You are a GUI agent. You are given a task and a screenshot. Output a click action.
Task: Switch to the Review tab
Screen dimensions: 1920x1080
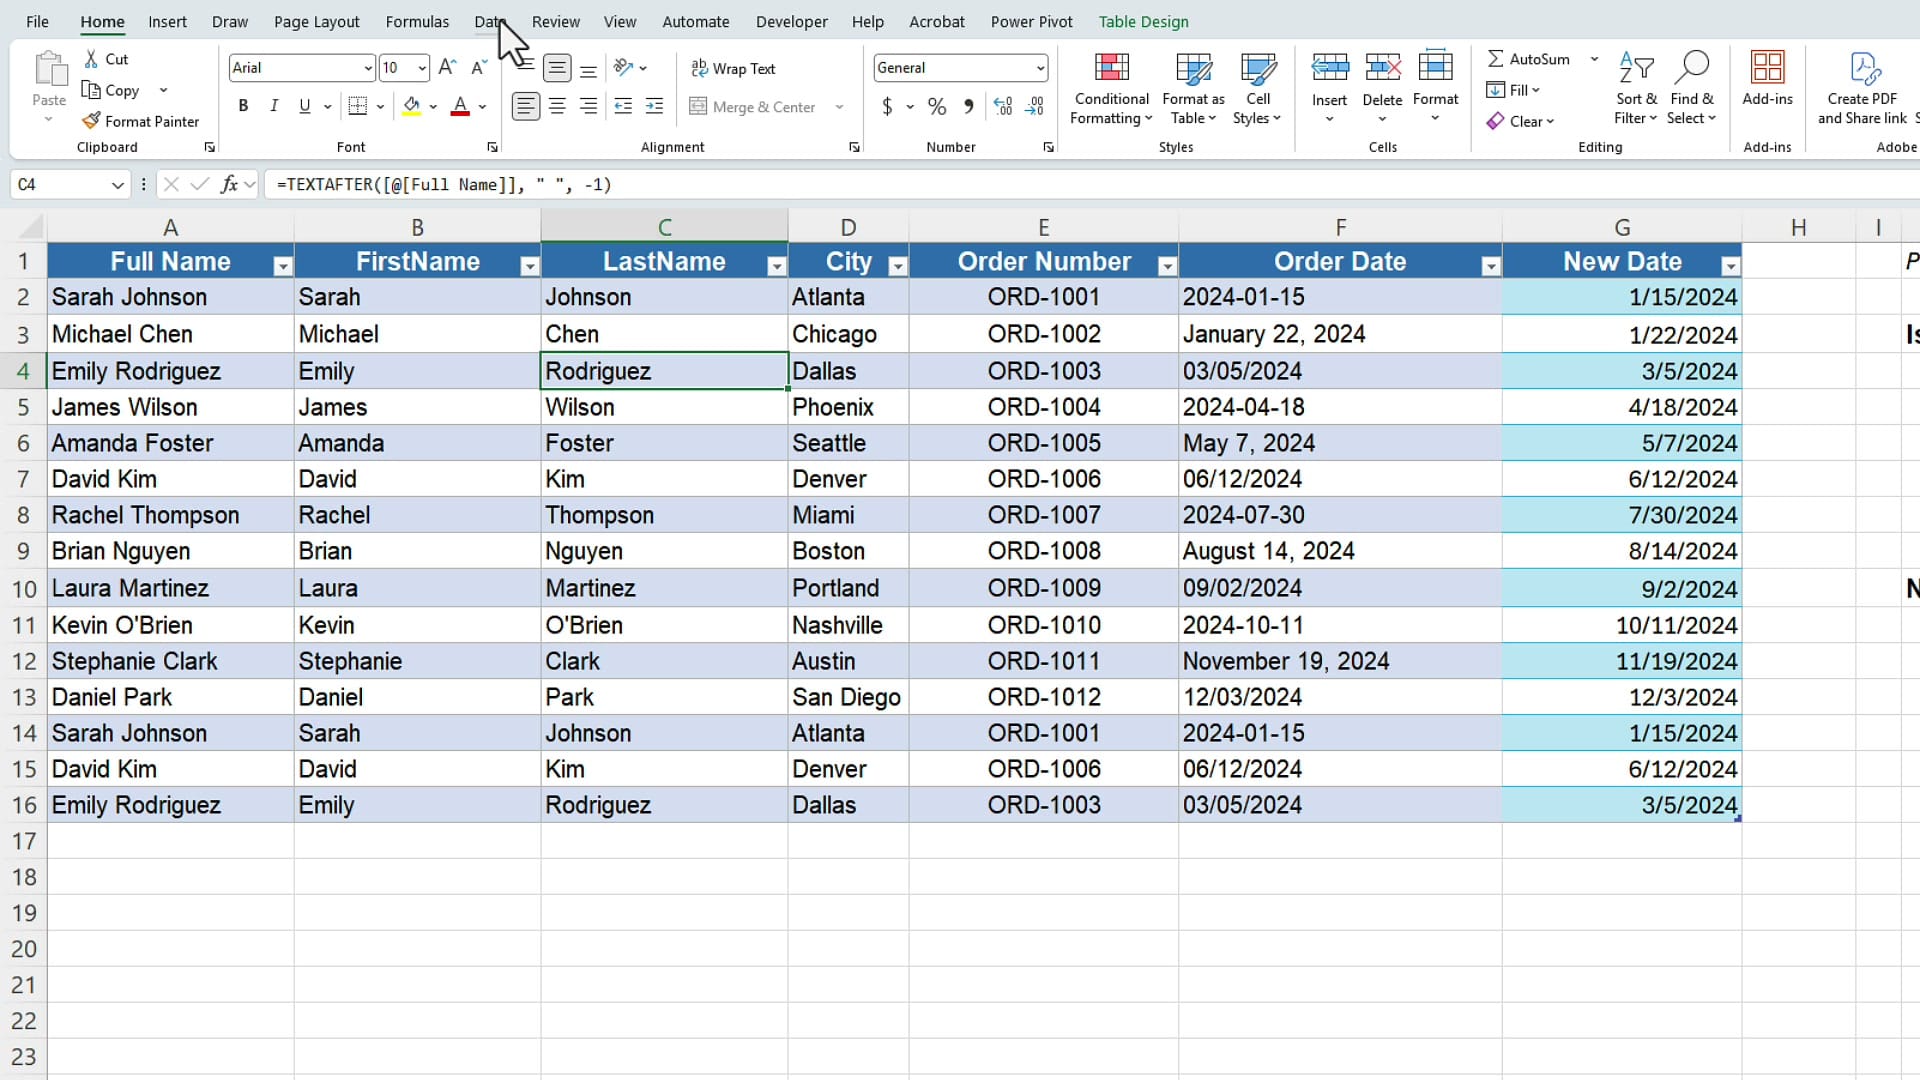pos(555,21)
